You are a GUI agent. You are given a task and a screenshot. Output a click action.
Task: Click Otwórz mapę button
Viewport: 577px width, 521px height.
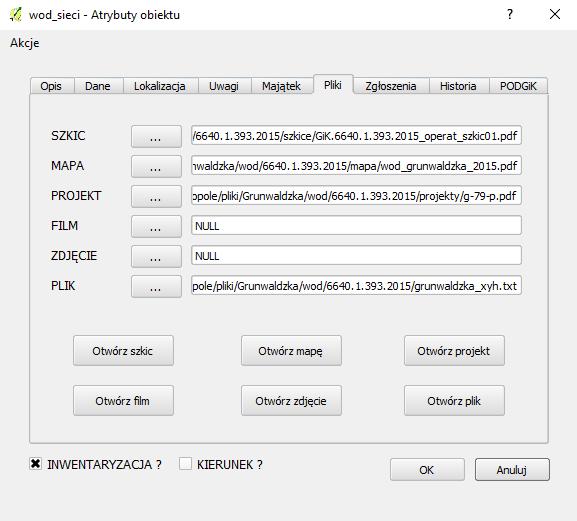(x=291, y=351)
